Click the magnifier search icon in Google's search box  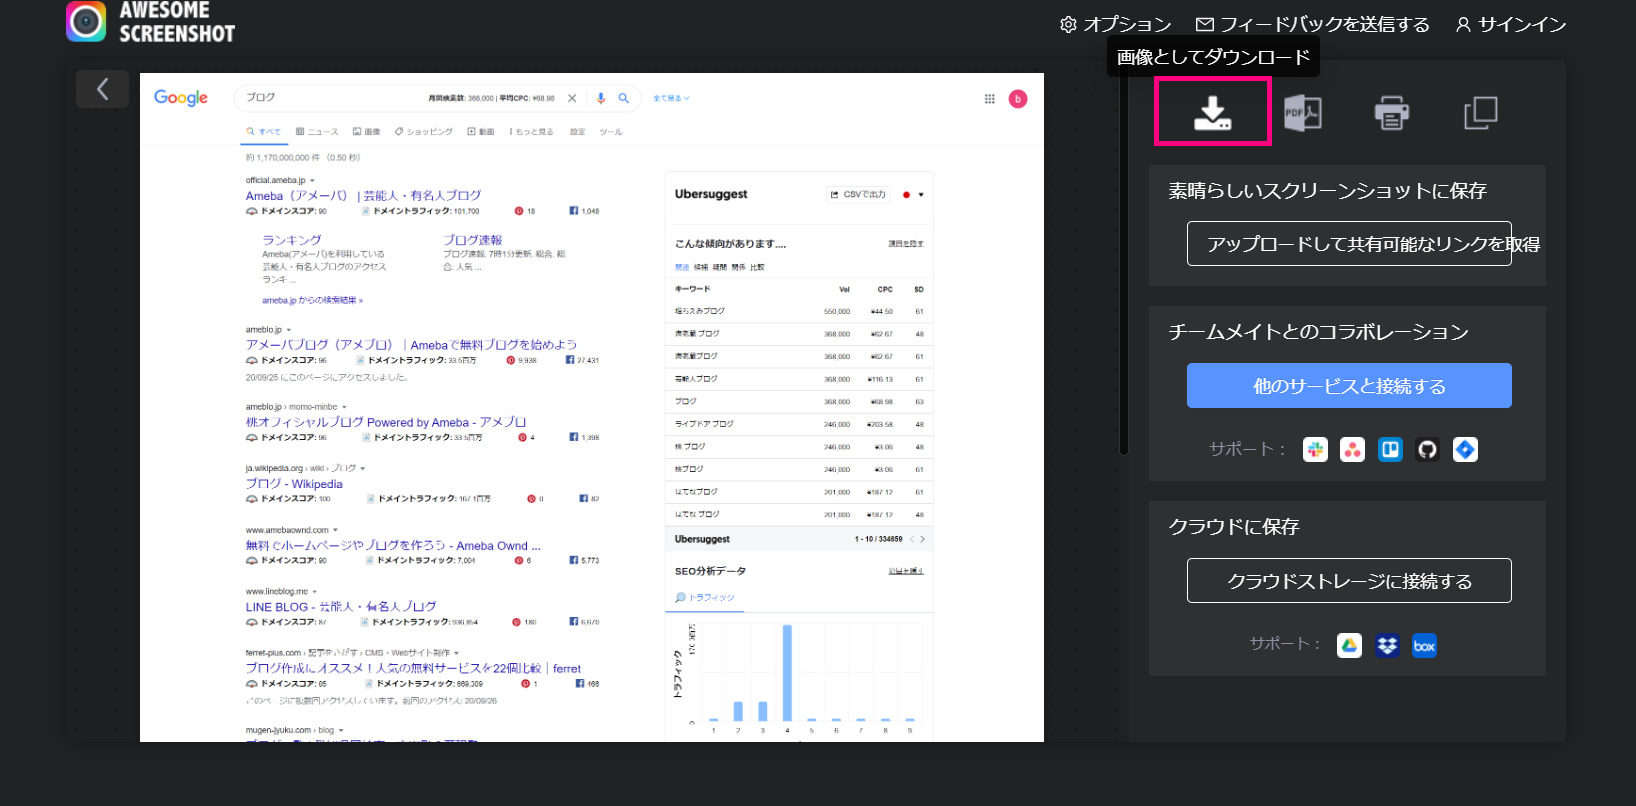pyautogui.click(x=623, y=98)
